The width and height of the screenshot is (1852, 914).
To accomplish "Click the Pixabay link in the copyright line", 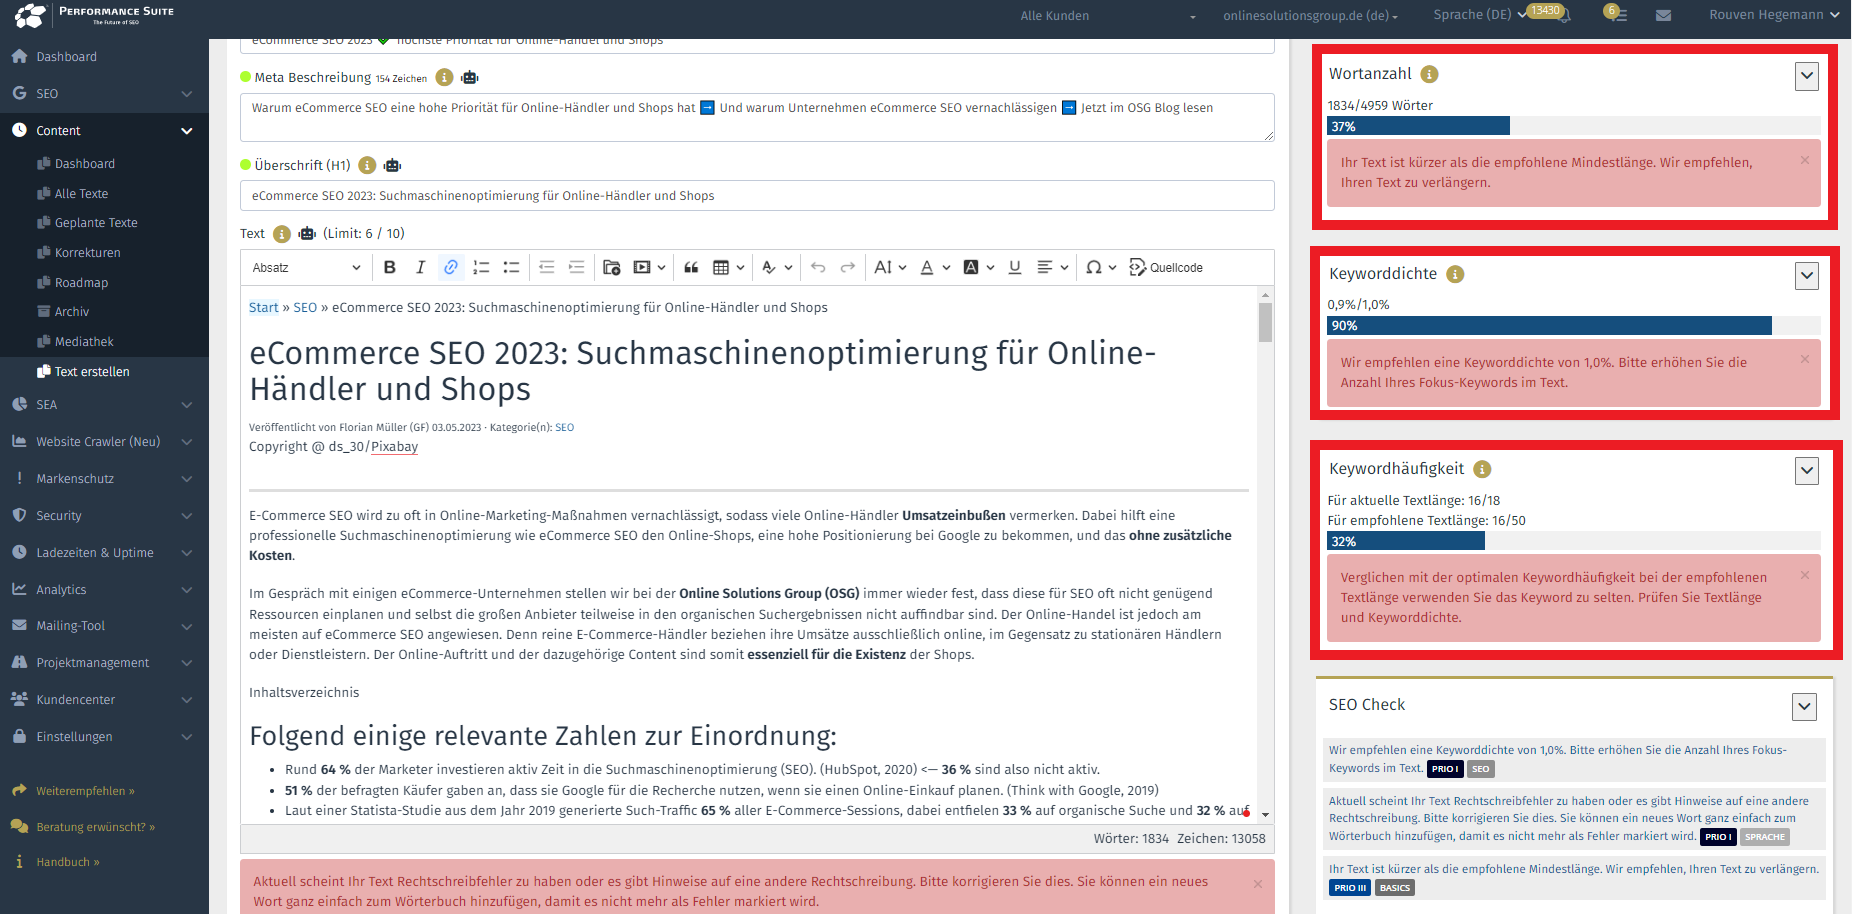I will coord(395,447).
